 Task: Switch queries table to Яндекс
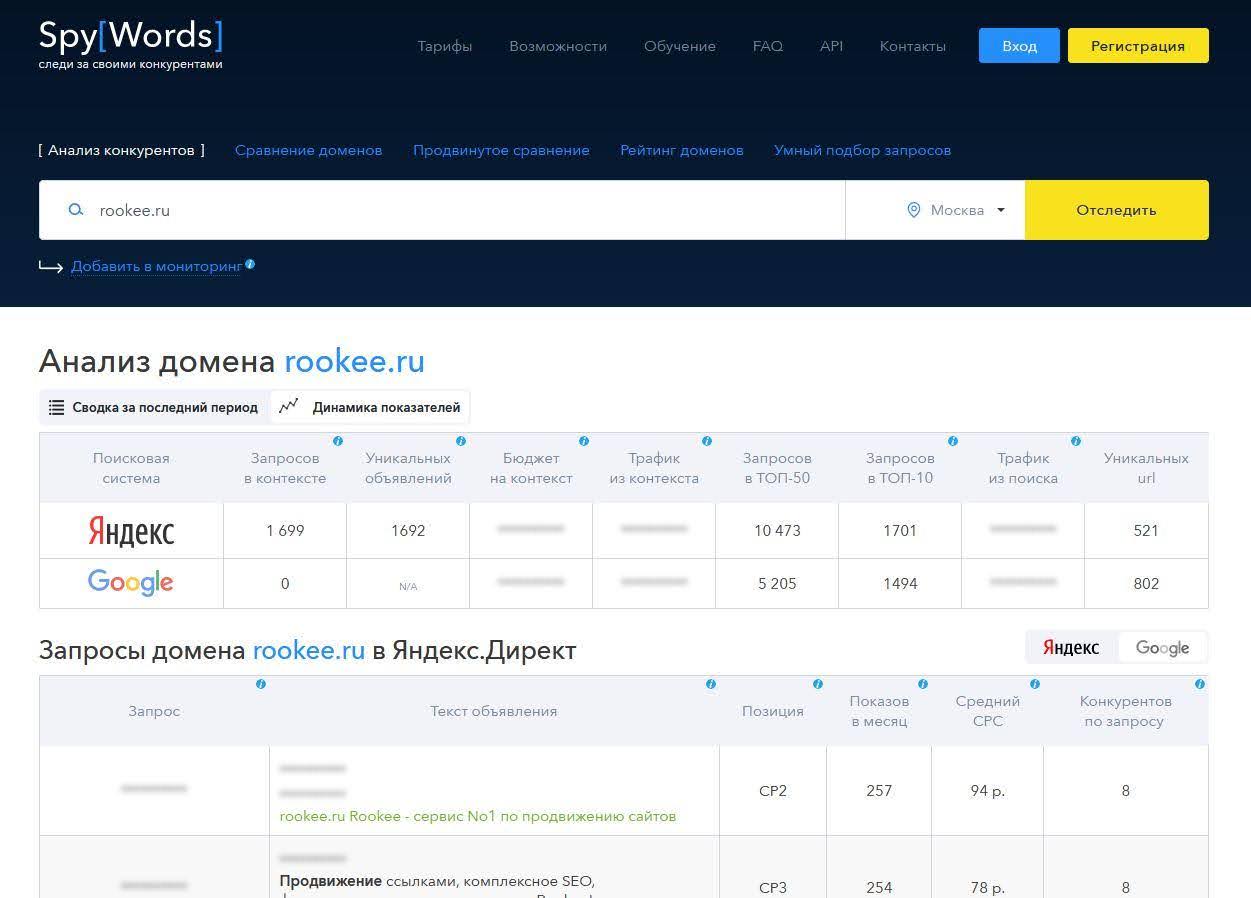click(1071, 648)
